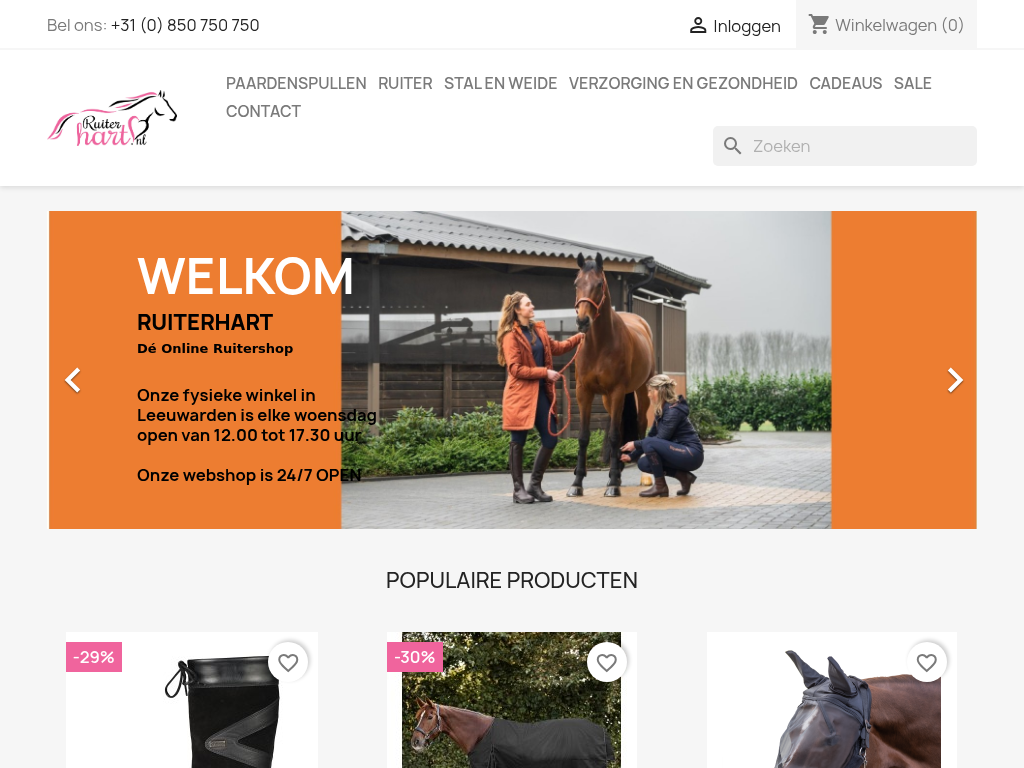Open the black boot product thumbnail
Screen dimensions: 1024x768
192,700
